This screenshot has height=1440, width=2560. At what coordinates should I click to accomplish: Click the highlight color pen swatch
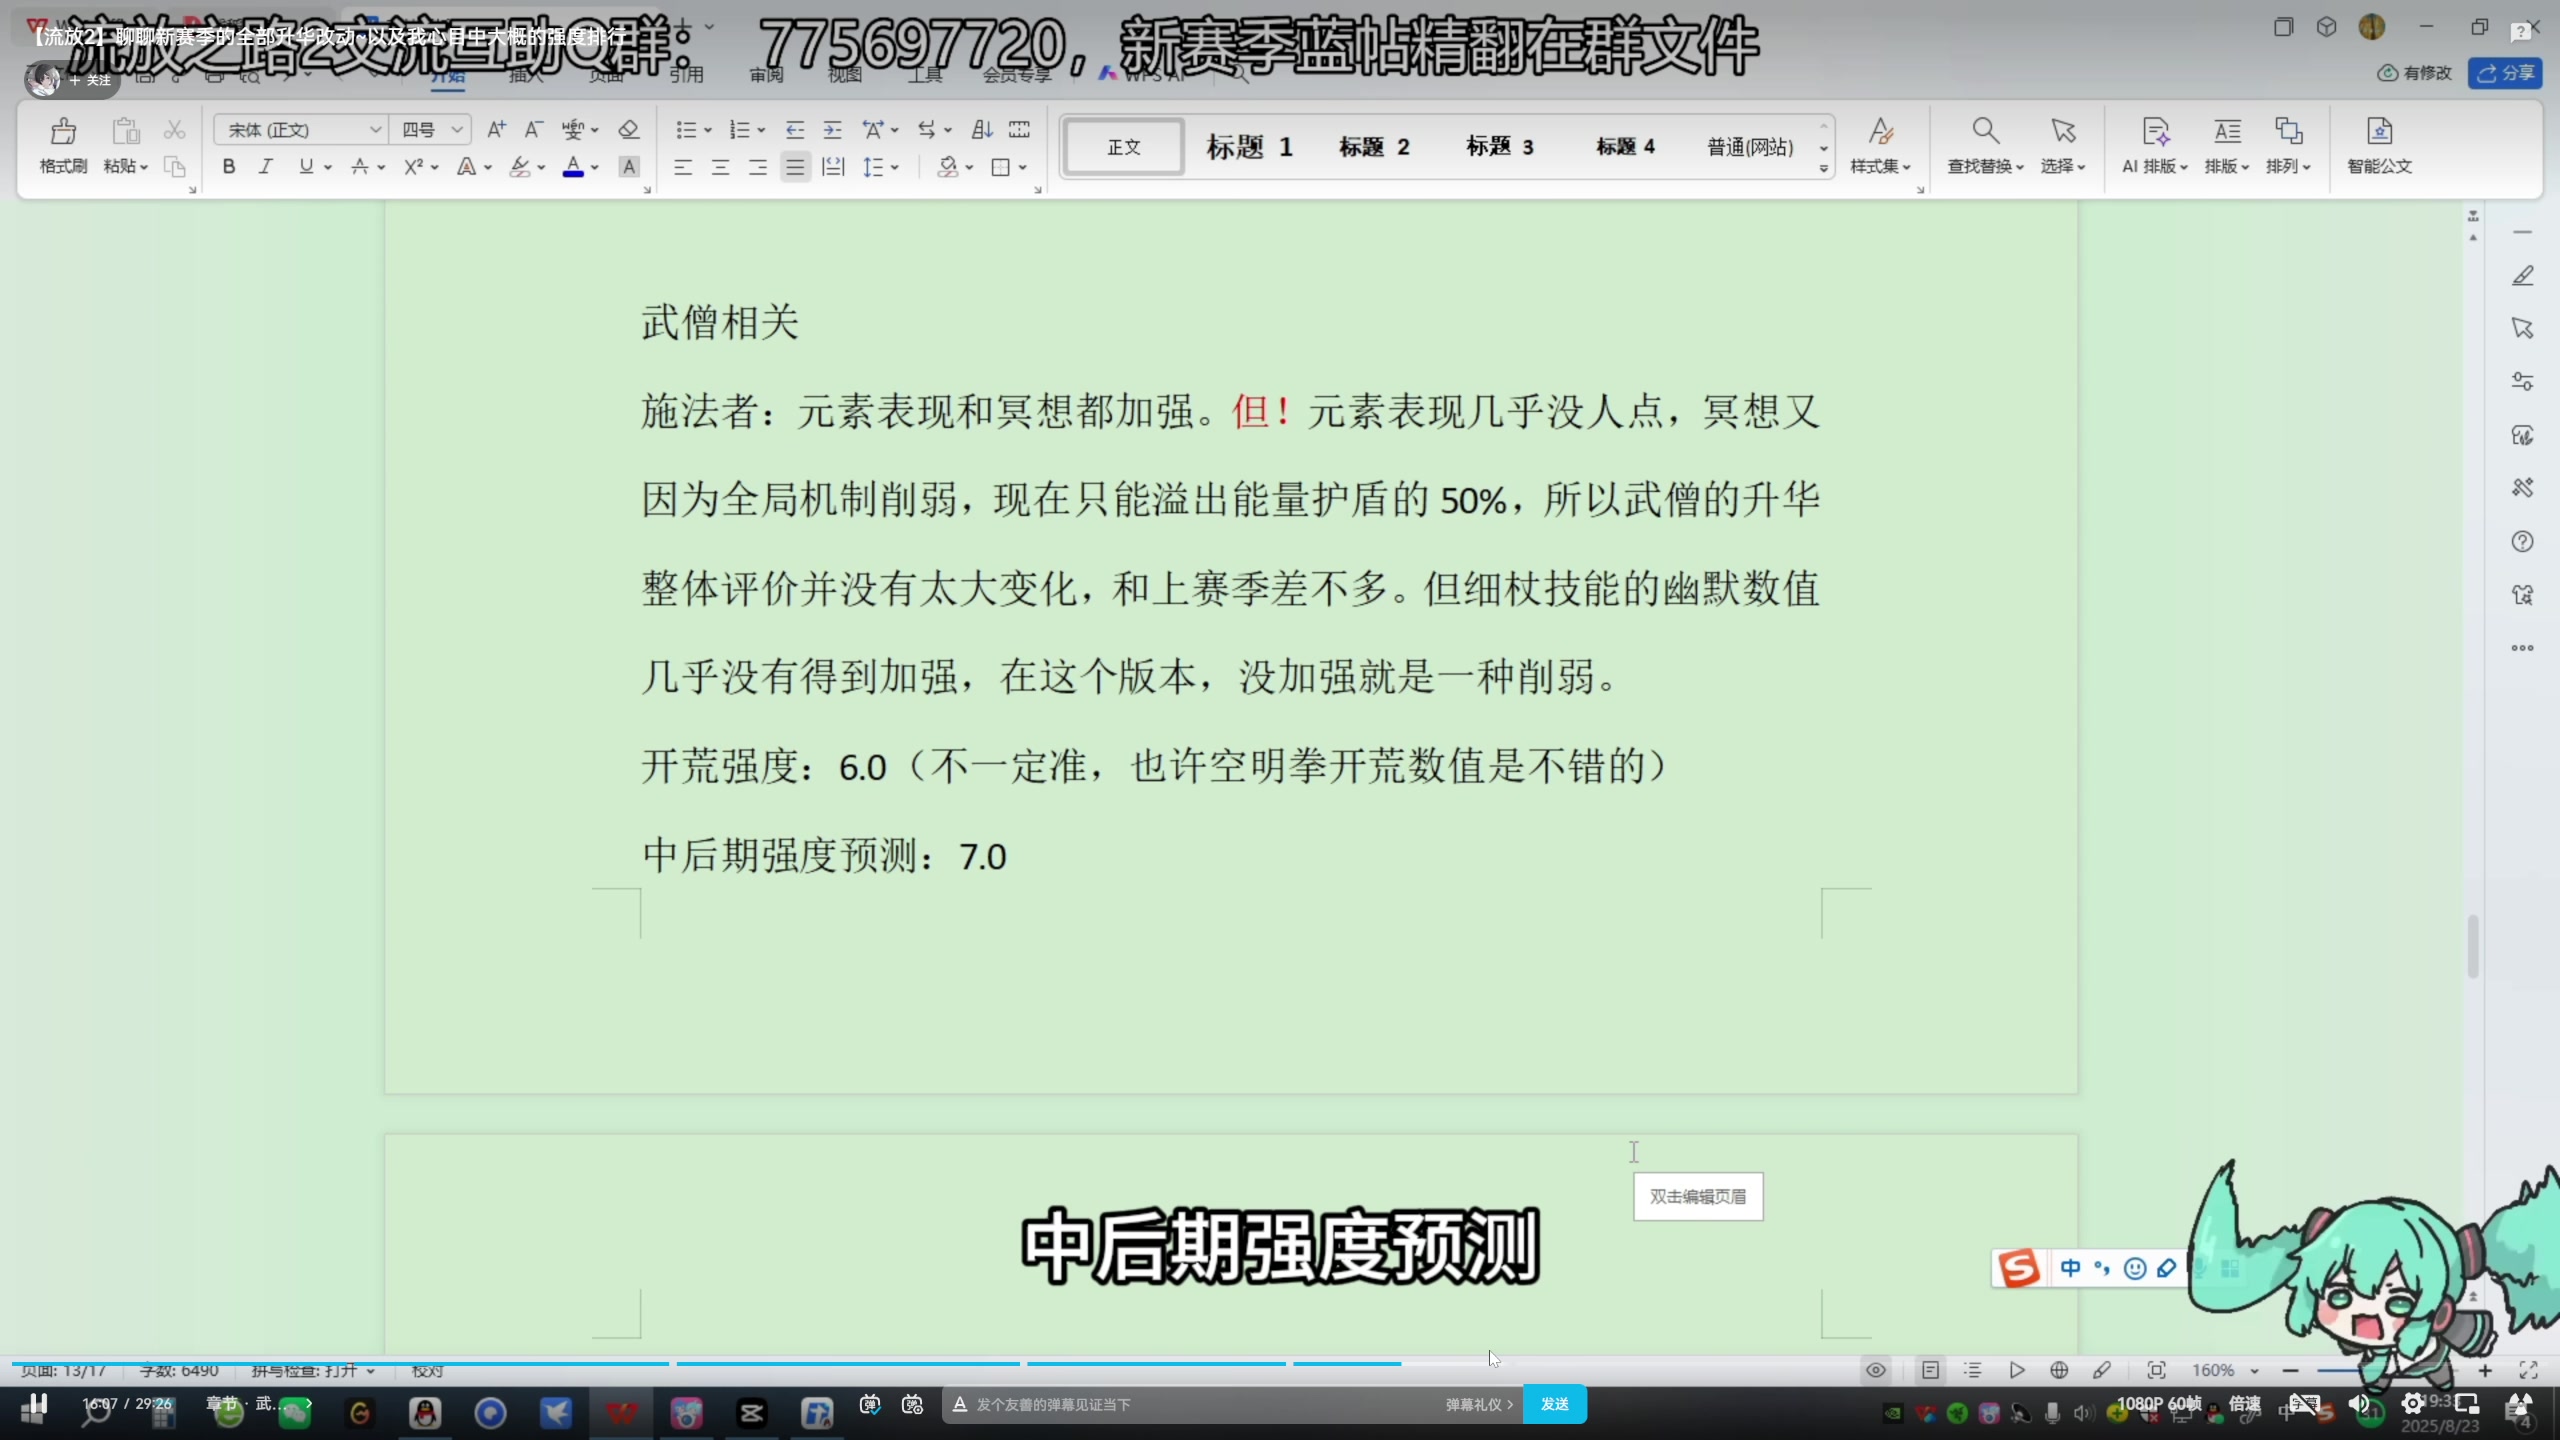[519, 167]
